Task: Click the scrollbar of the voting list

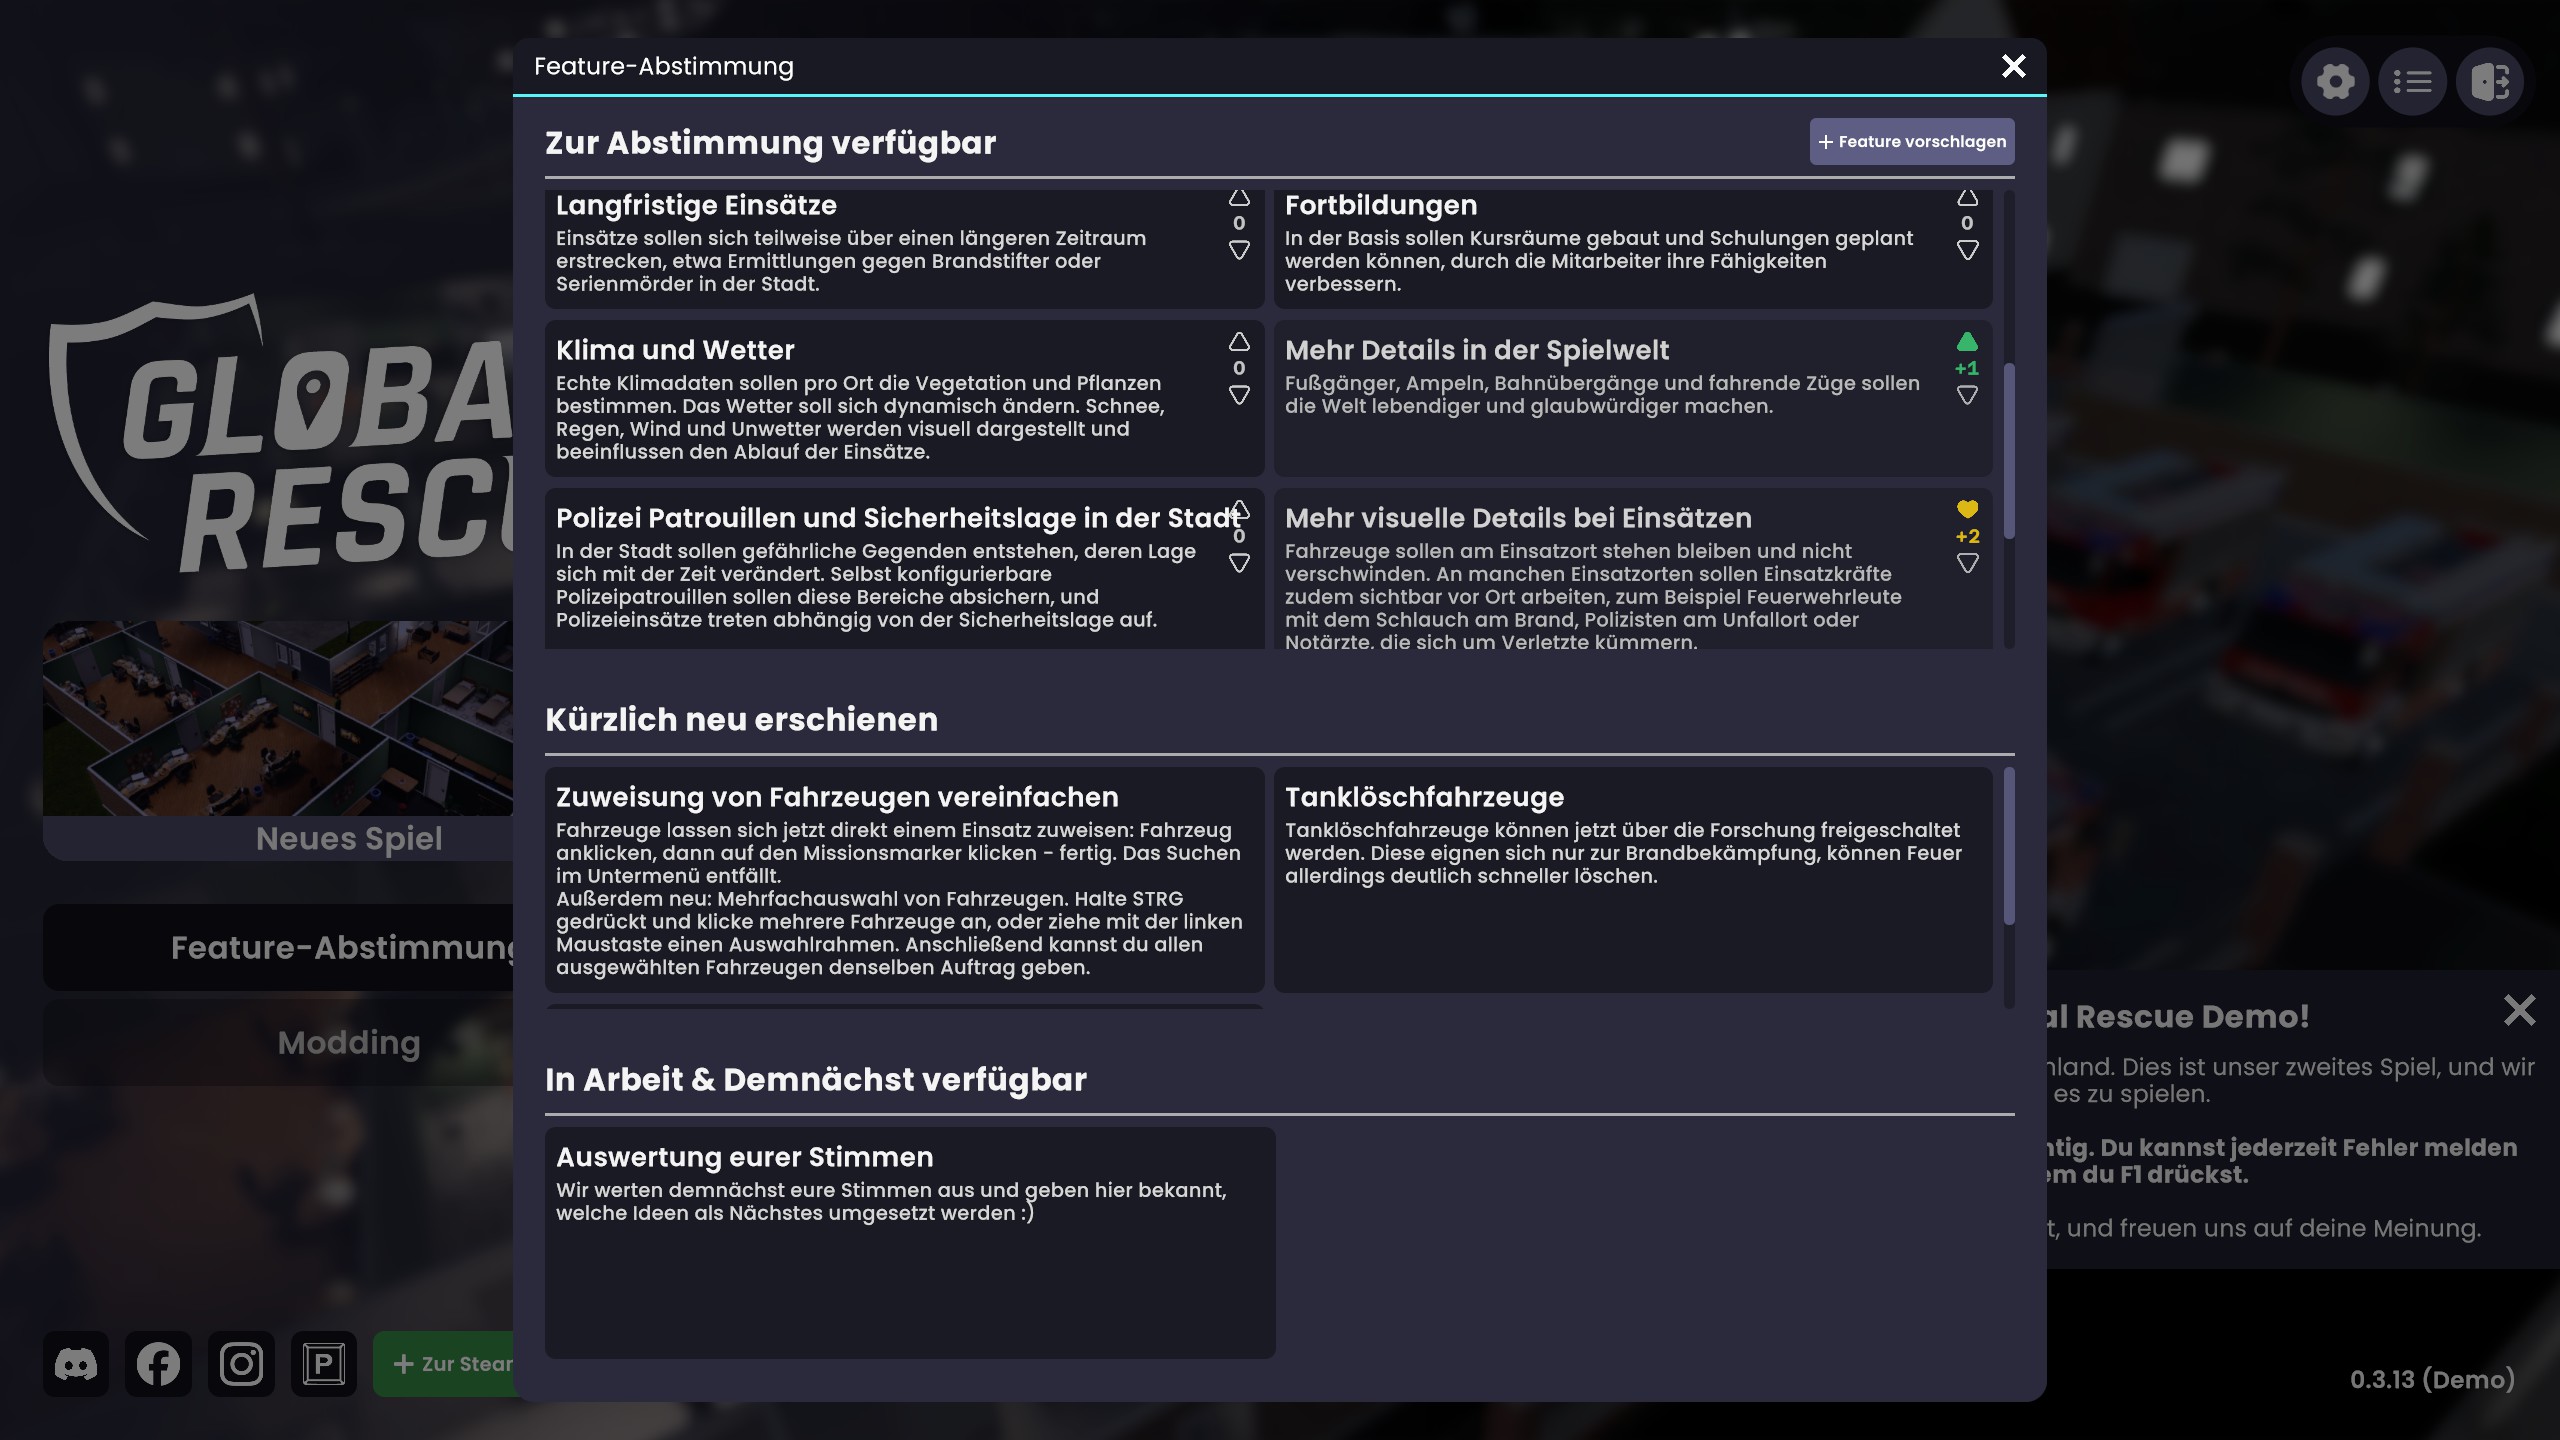Action: 2009,450
